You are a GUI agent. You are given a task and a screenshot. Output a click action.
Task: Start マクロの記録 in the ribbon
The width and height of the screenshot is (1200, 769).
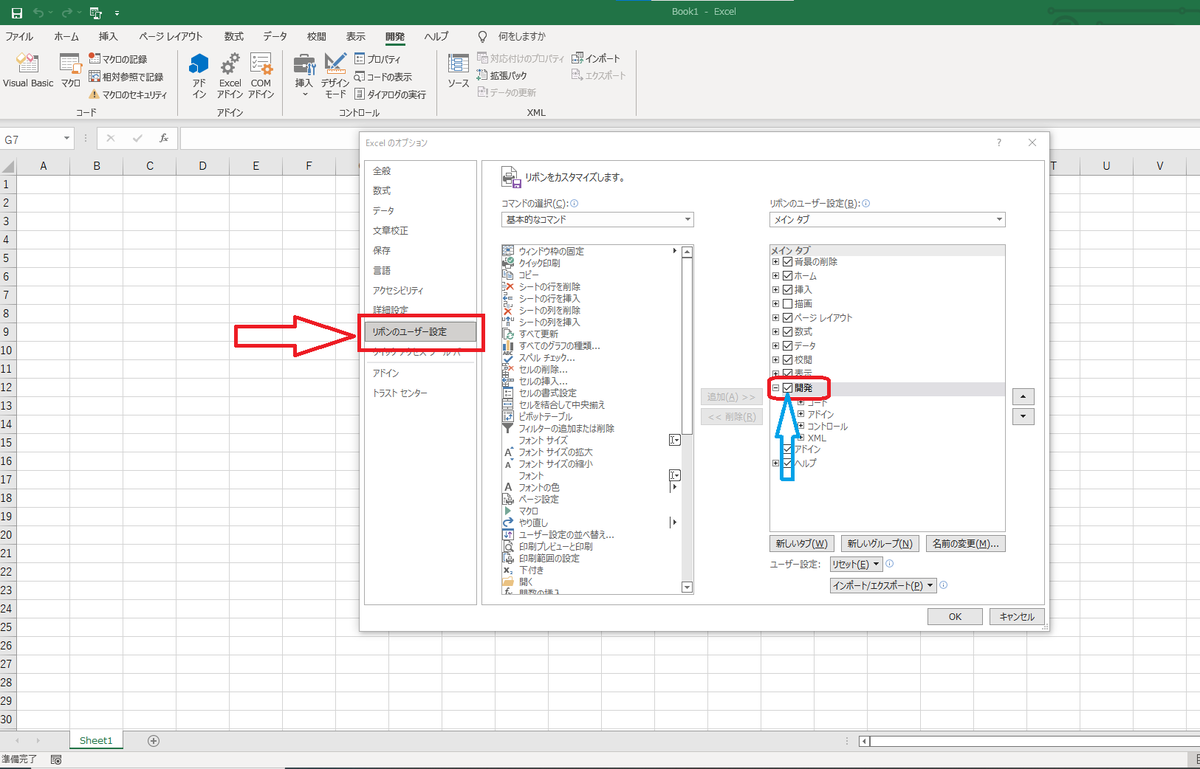click(118, 59)
